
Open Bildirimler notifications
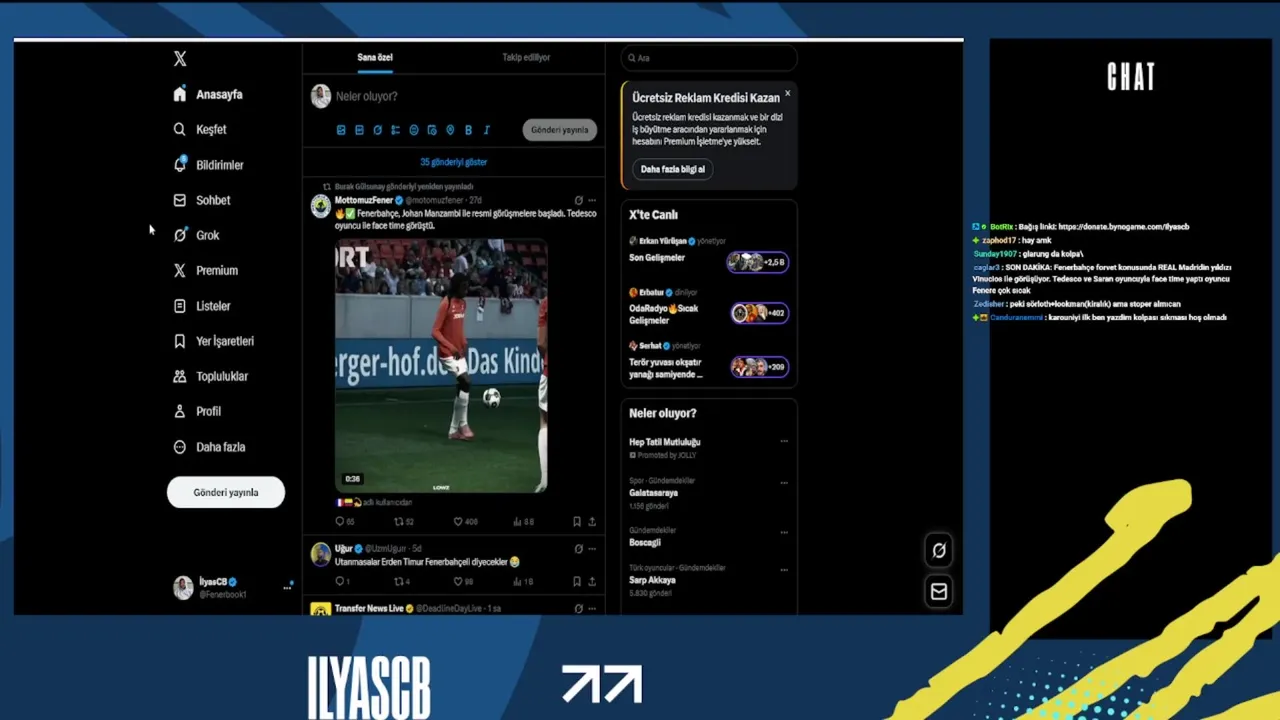[208, 165]
